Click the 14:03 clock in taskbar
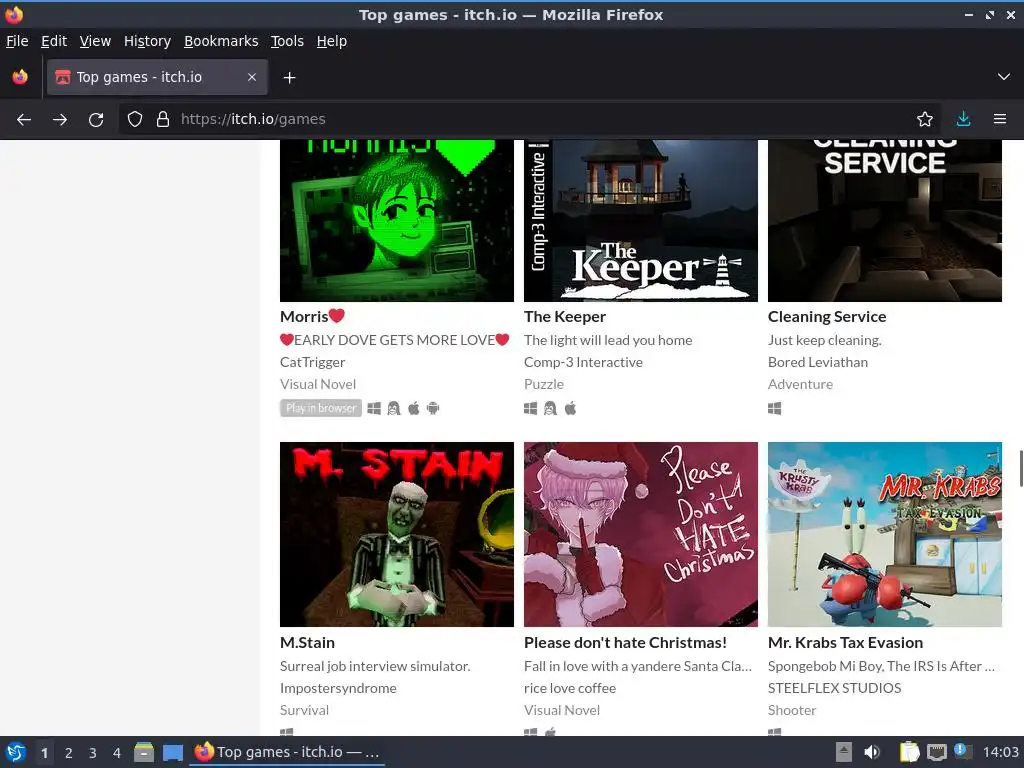This screenshot has height=768, width=1024. (1000, 752)
